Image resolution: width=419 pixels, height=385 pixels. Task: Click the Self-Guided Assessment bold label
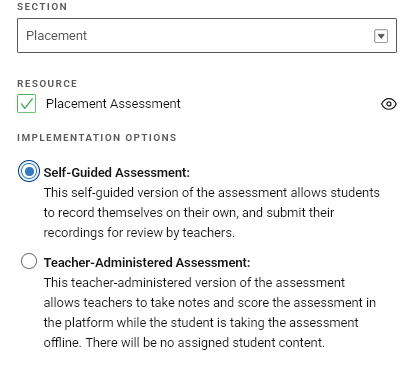[117, 173]
